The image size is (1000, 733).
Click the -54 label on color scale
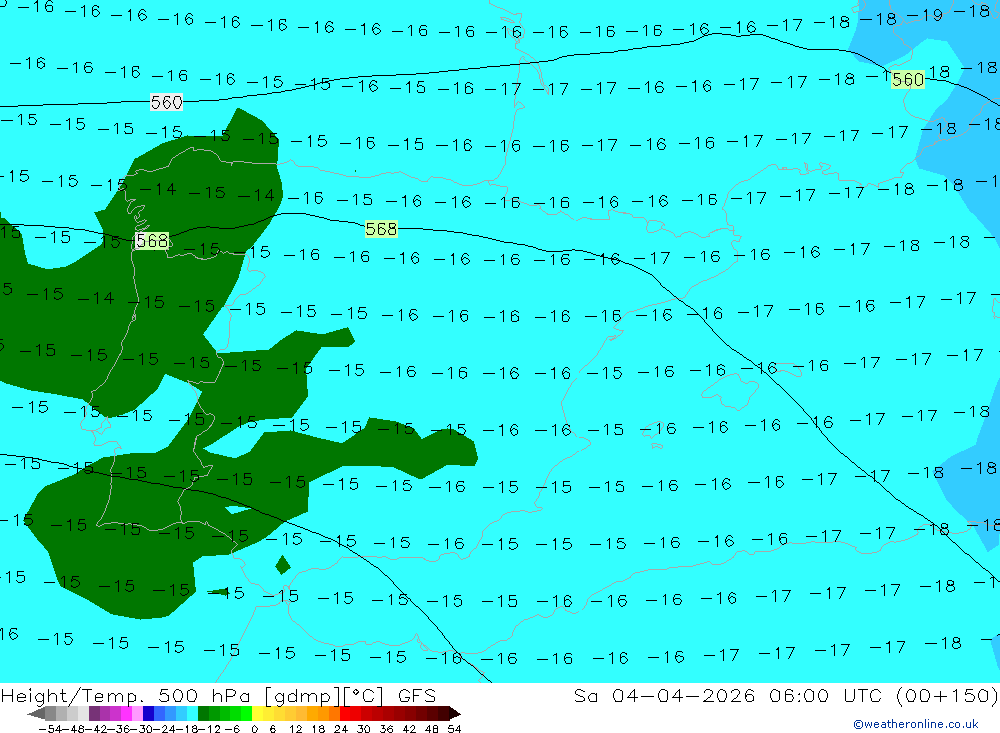50,729
